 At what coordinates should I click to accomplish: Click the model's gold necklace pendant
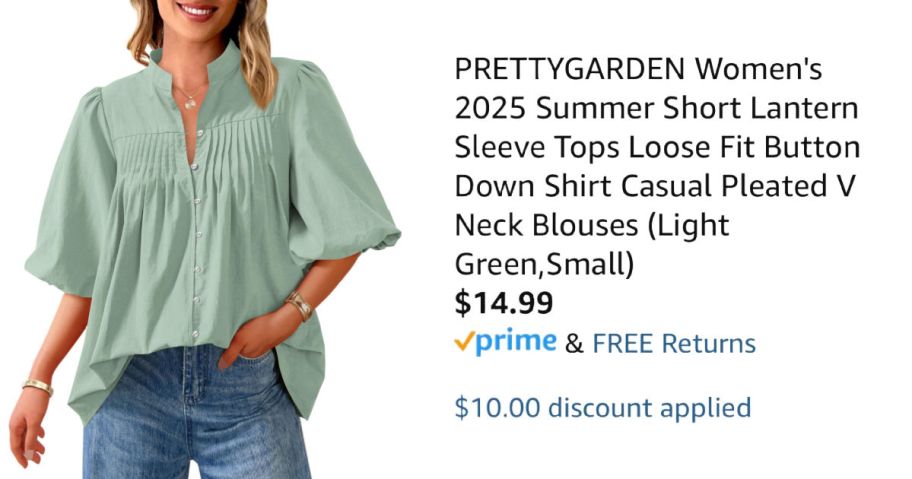click(190, 104)
